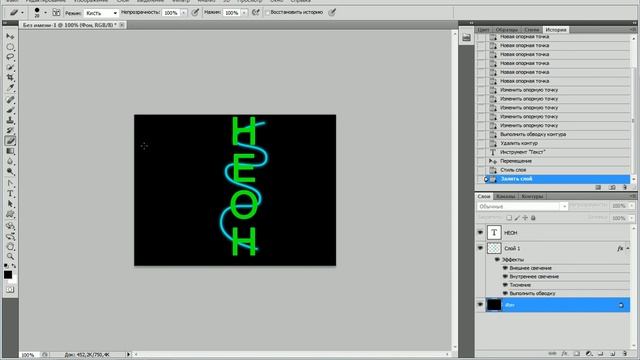Delete current history state trash icon

625,187
